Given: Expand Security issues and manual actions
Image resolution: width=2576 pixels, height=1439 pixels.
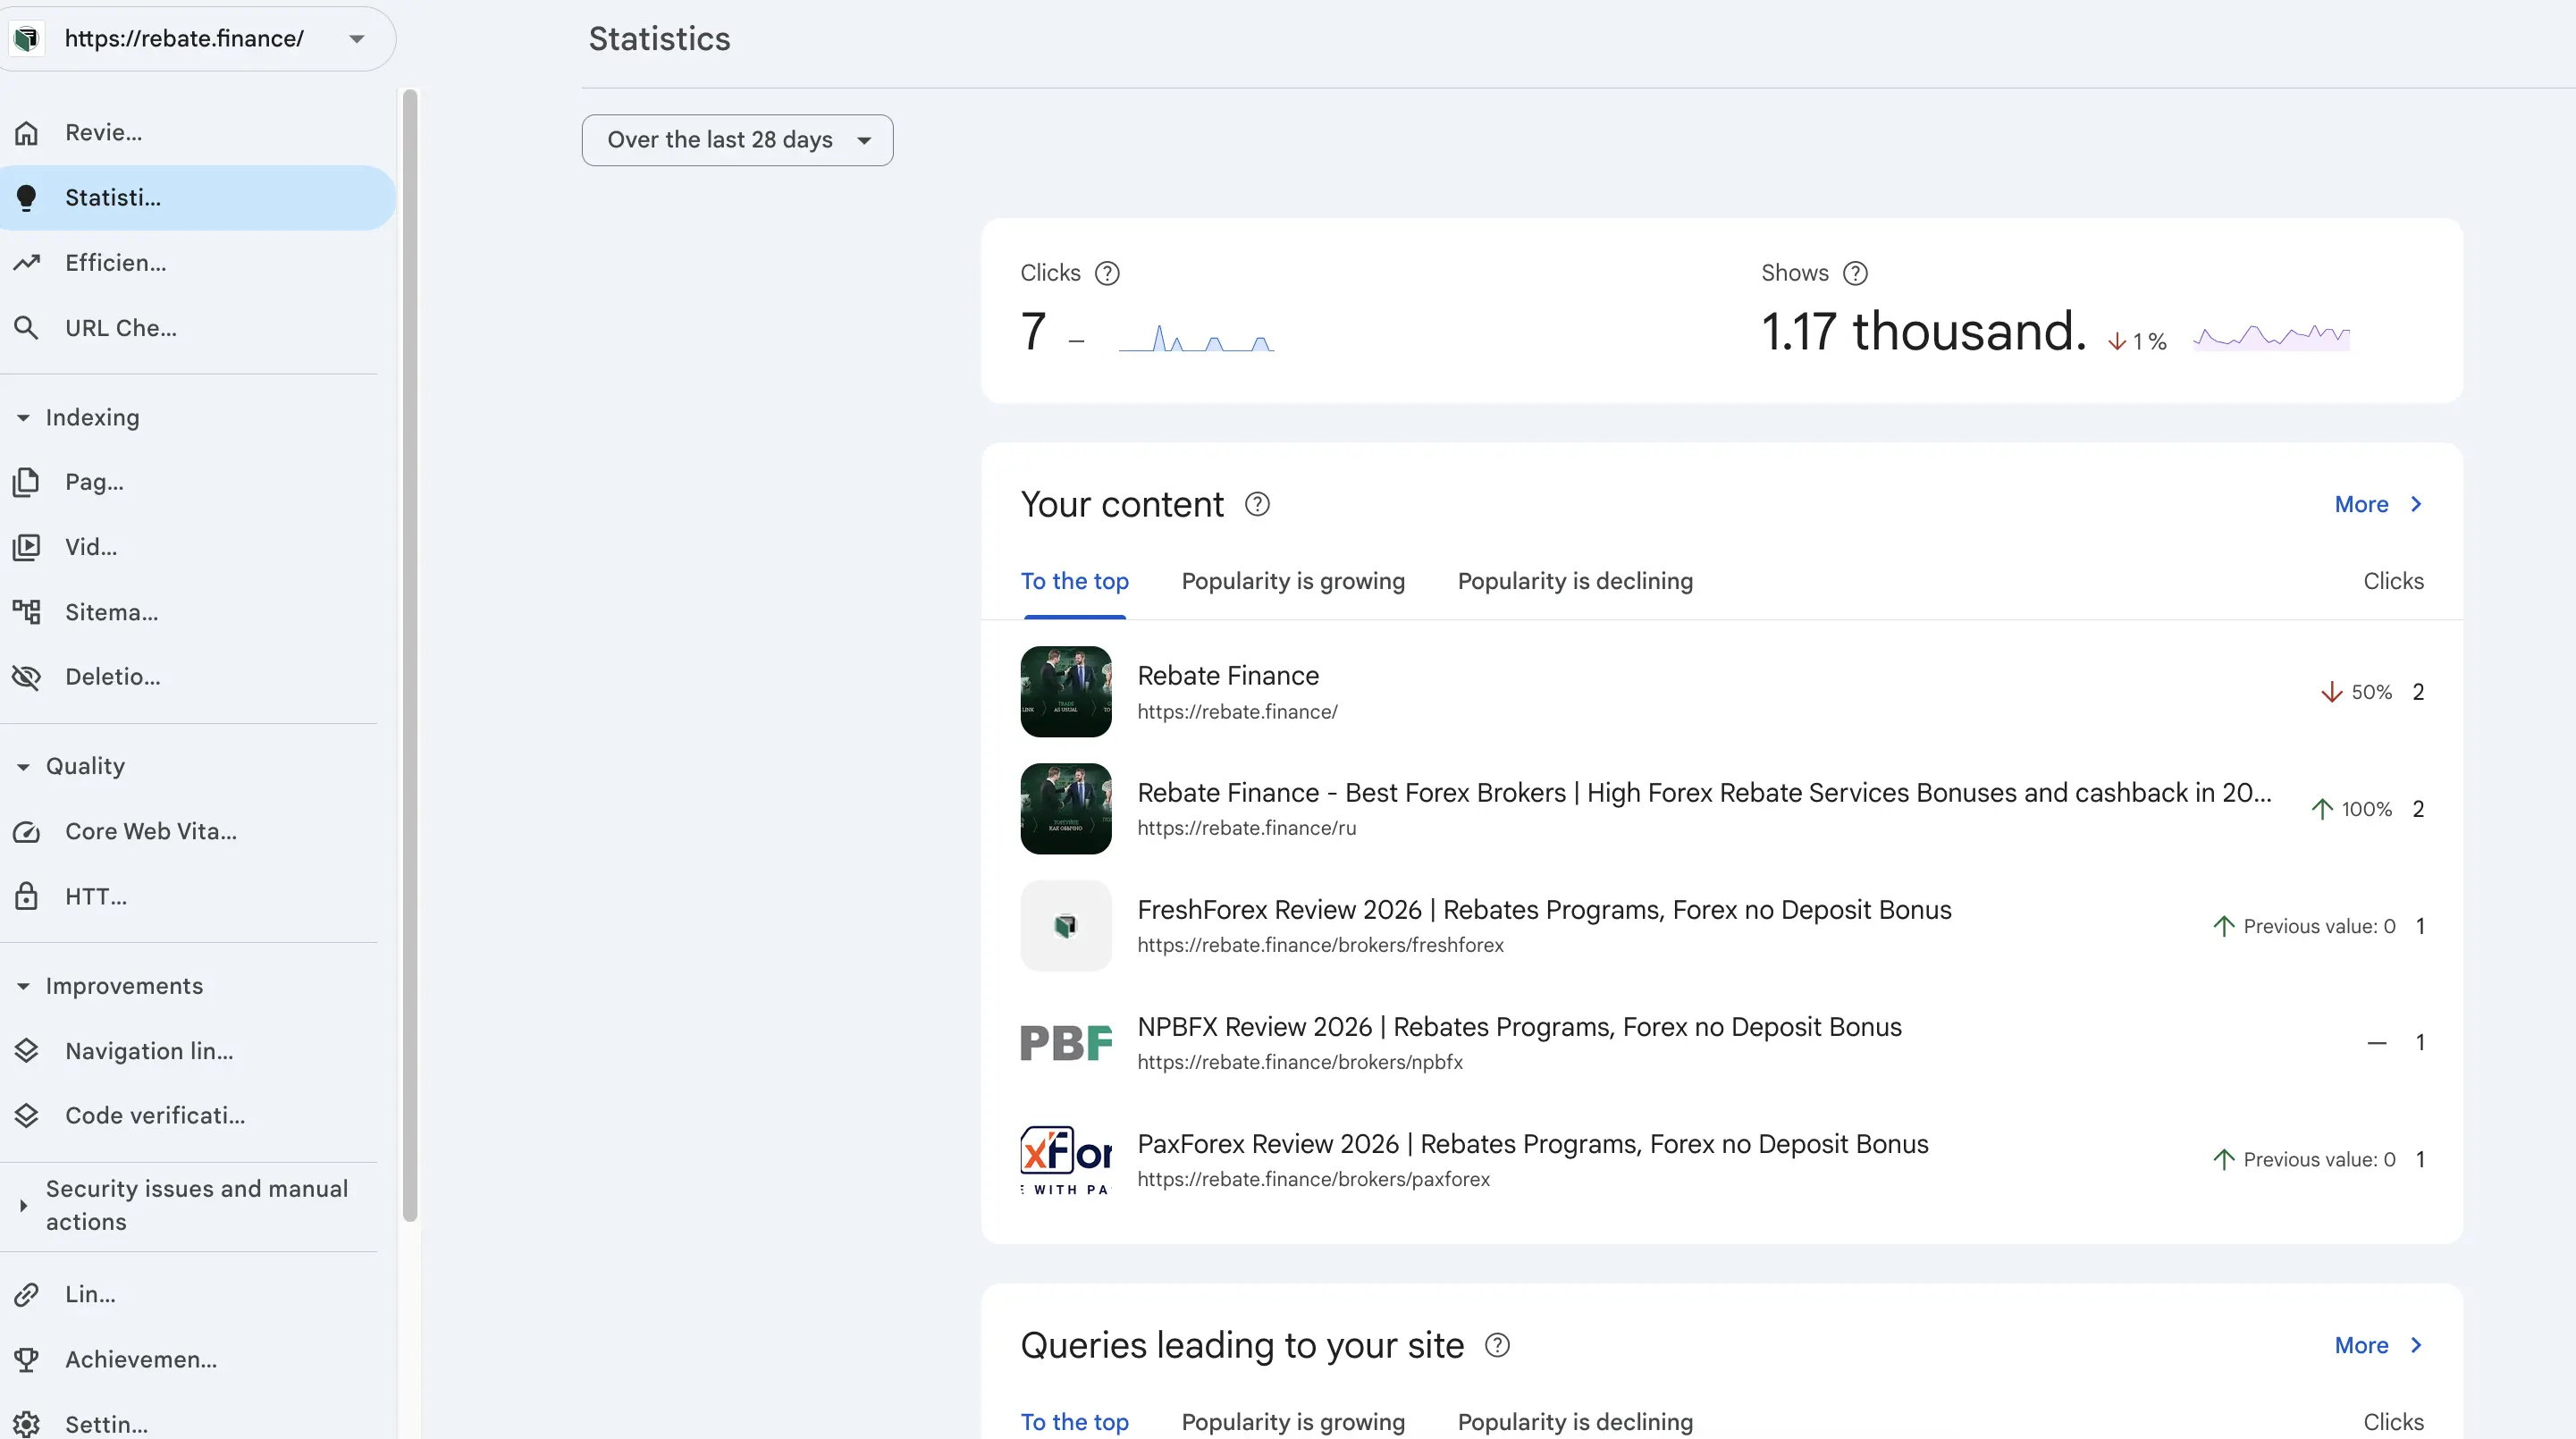Looking at the screenshot, I should (x=23, y=1206).
